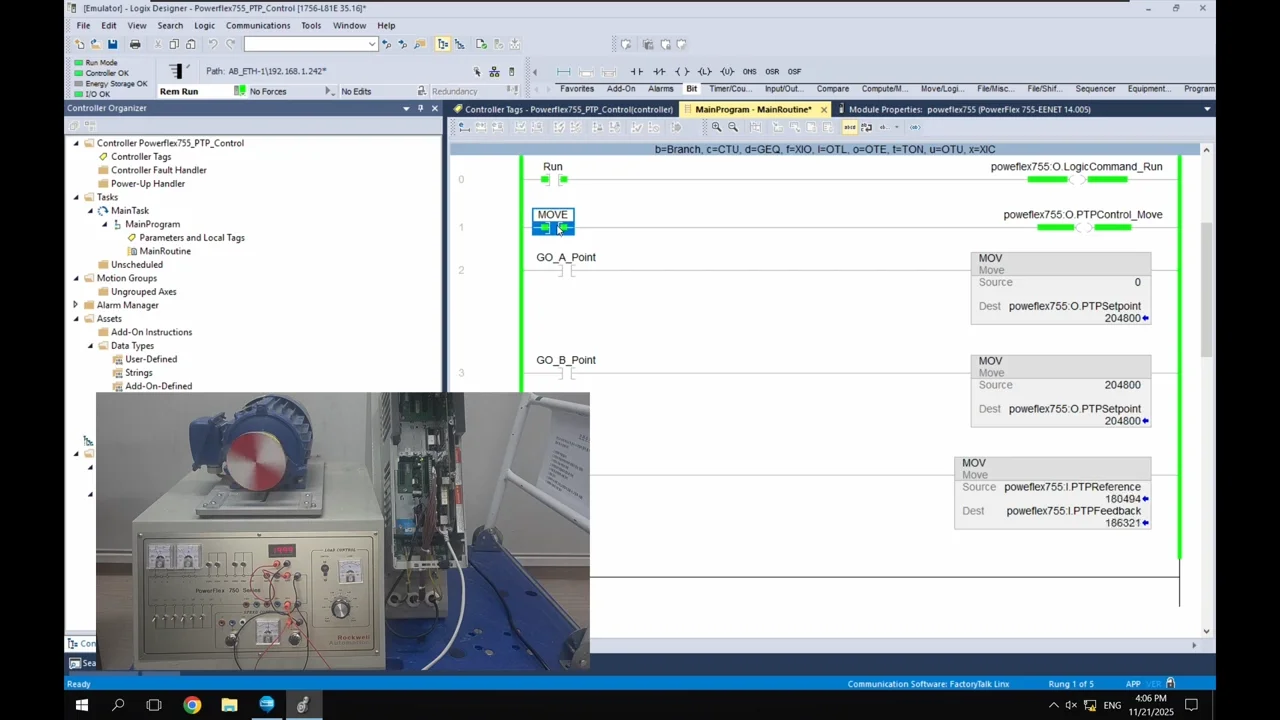Click the Print icon in the toolbar
1280x720 pixels.
click(135, 44)
